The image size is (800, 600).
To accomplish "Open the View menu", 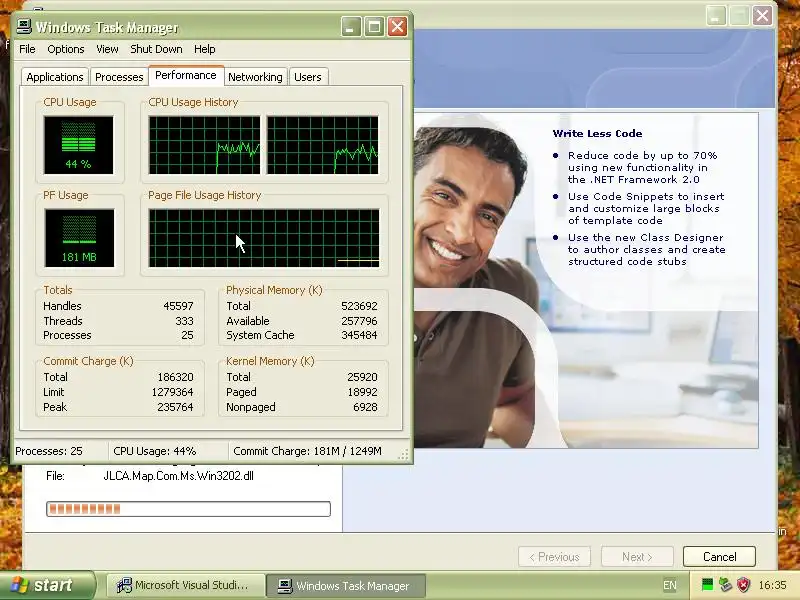I will tap(107, 49).
